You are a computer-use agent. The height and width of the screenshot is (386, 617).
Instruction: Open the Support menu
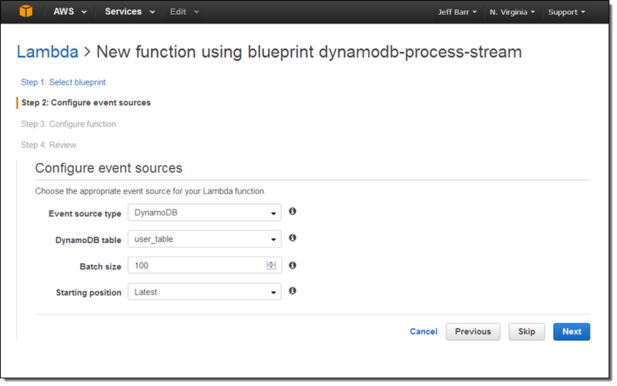tap(567, 12)
